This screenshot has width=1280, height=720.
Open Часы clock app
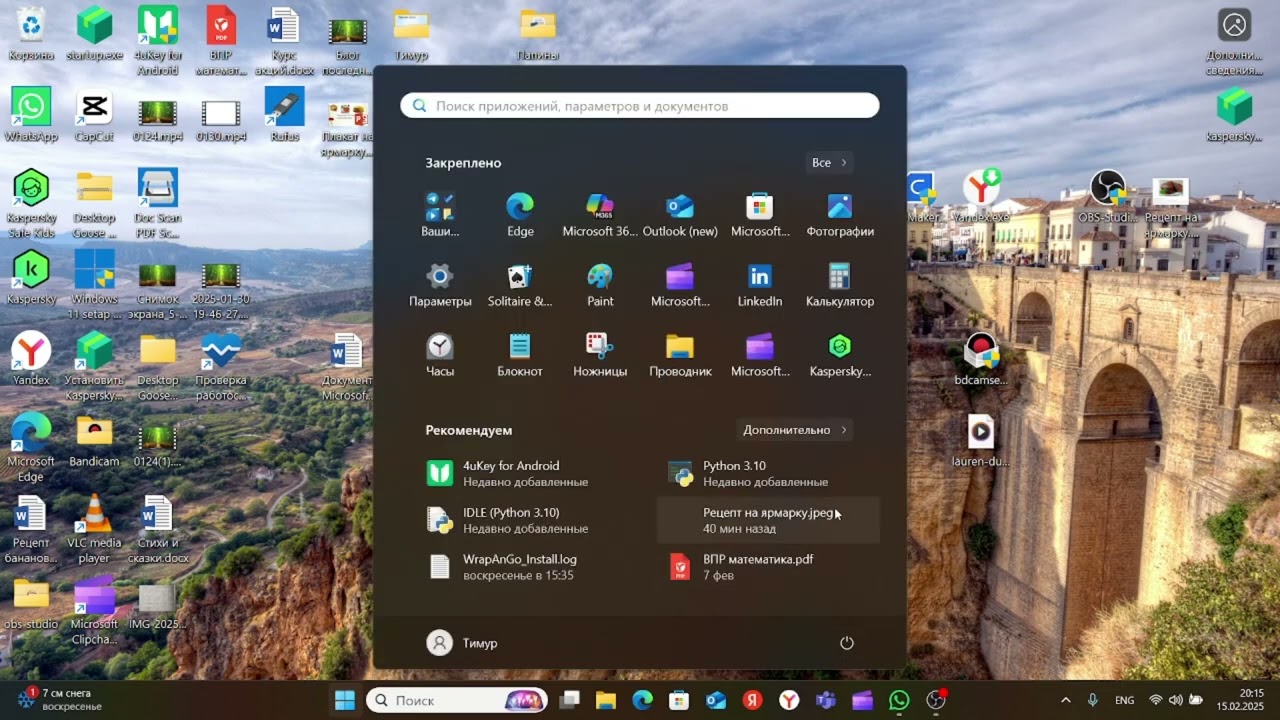click(440, 354)
